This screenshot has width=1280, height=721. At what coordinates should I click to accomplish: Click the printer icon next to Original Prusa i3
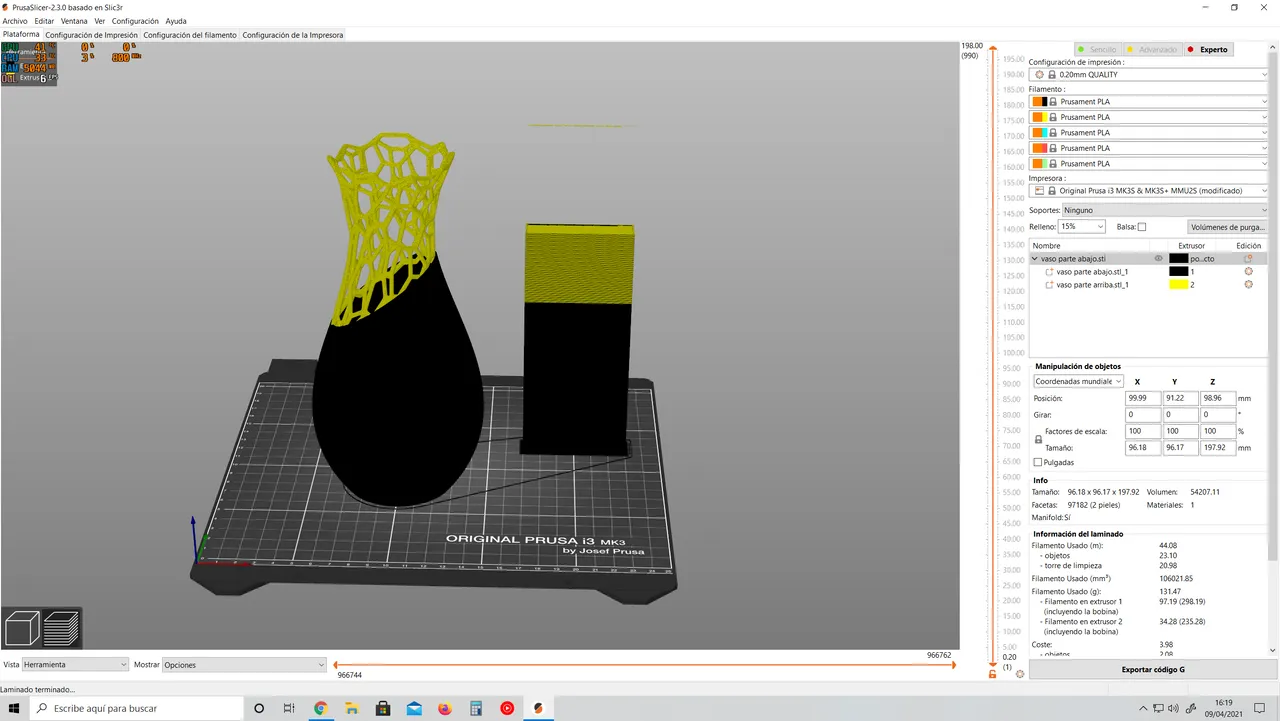pos(1041,190)
